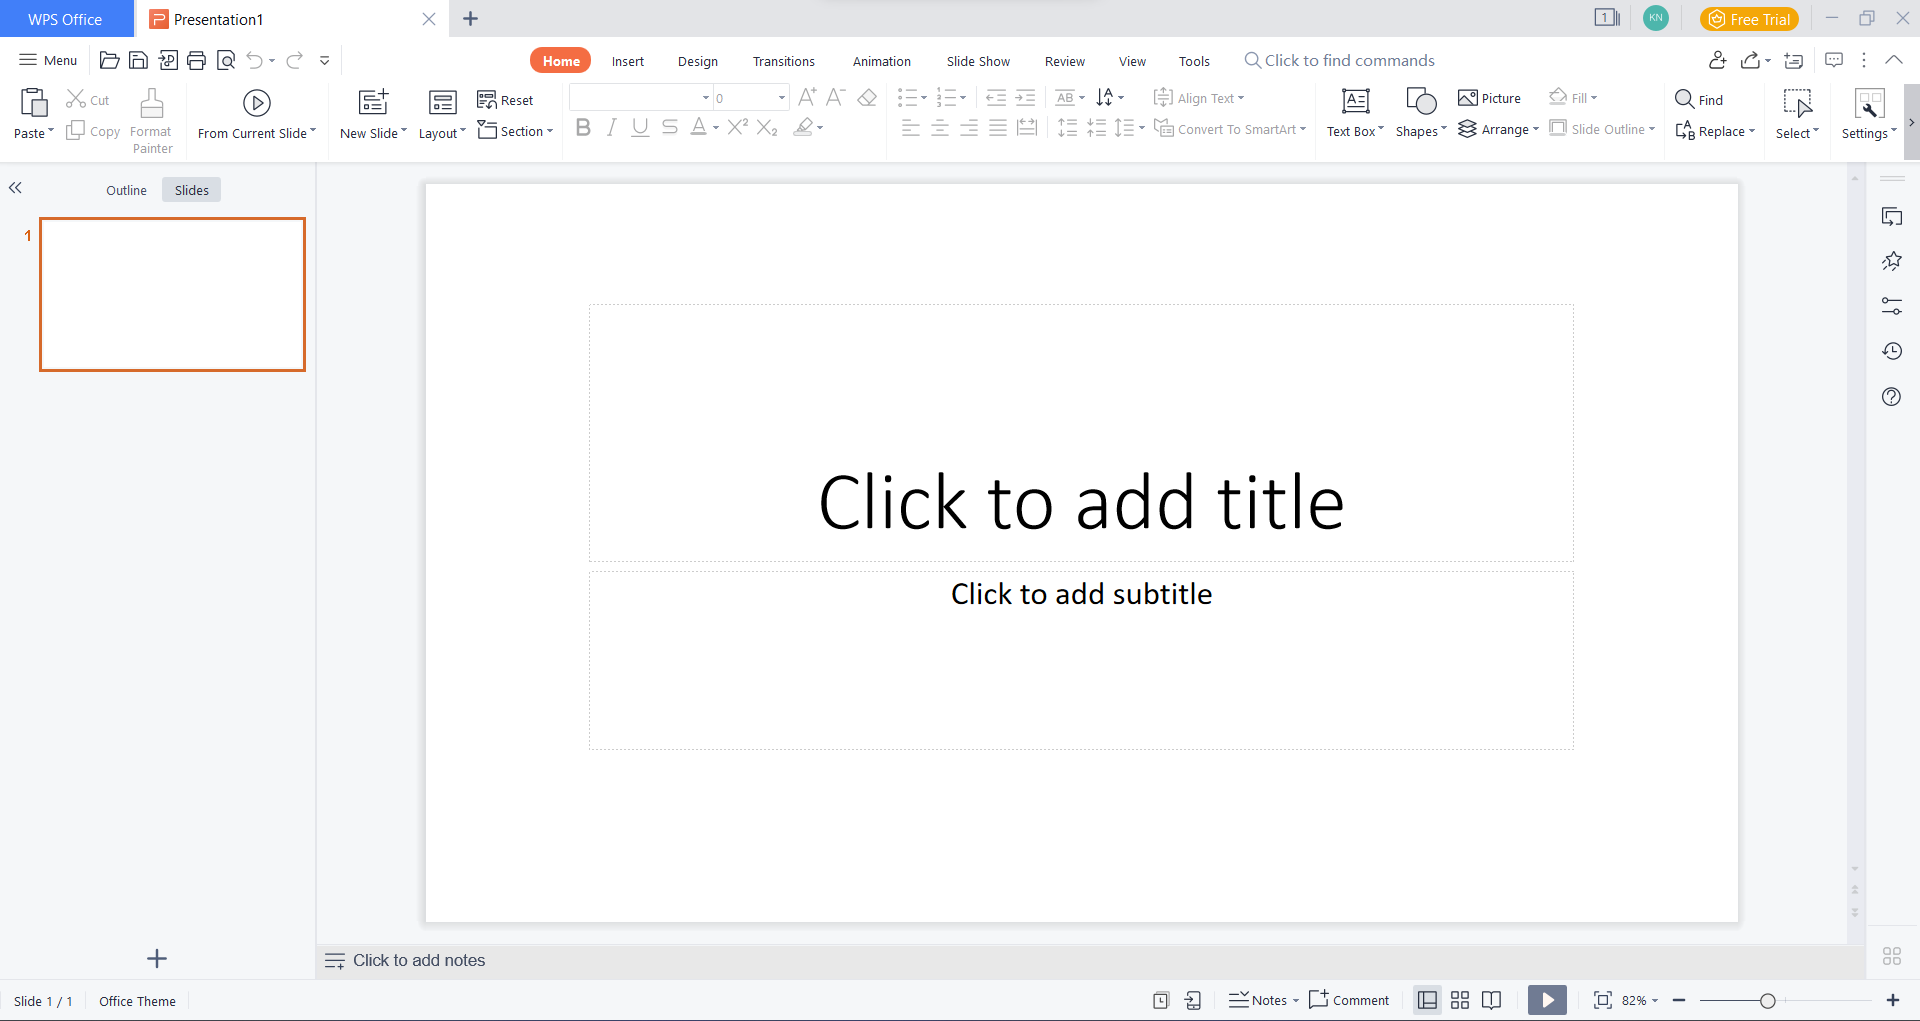
Task: Click the Find magnifier tool
Action: [x=1699, y=99]
